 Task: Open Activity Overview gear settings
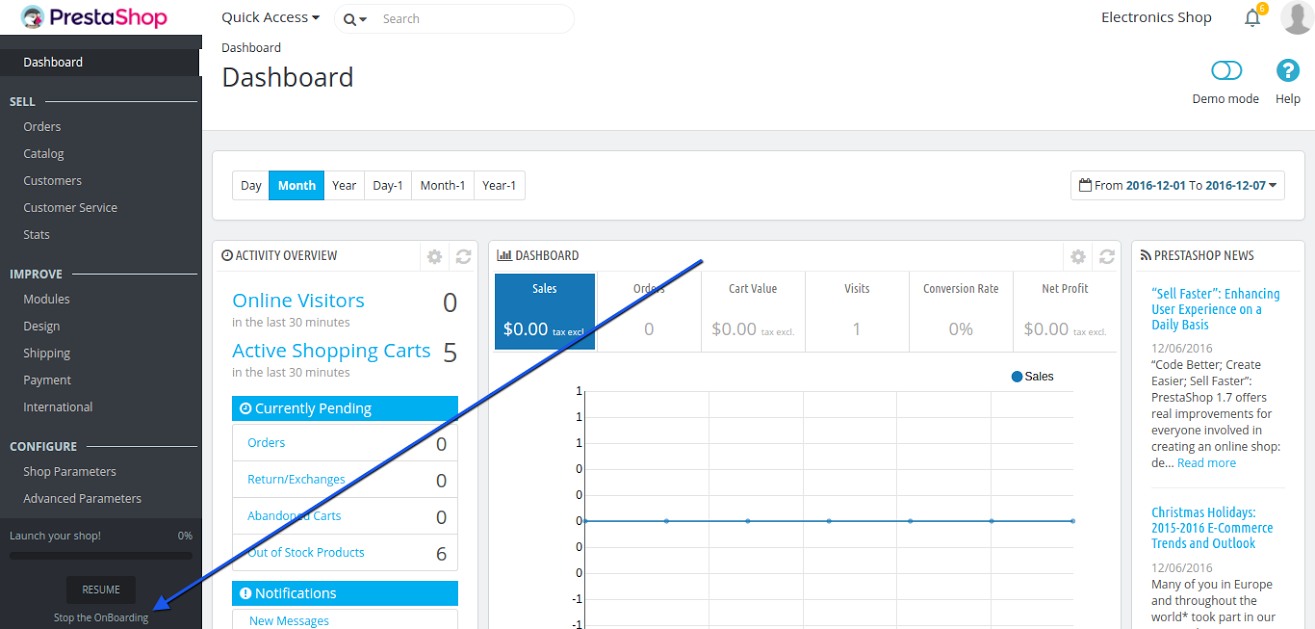click(x=434, y=256)
